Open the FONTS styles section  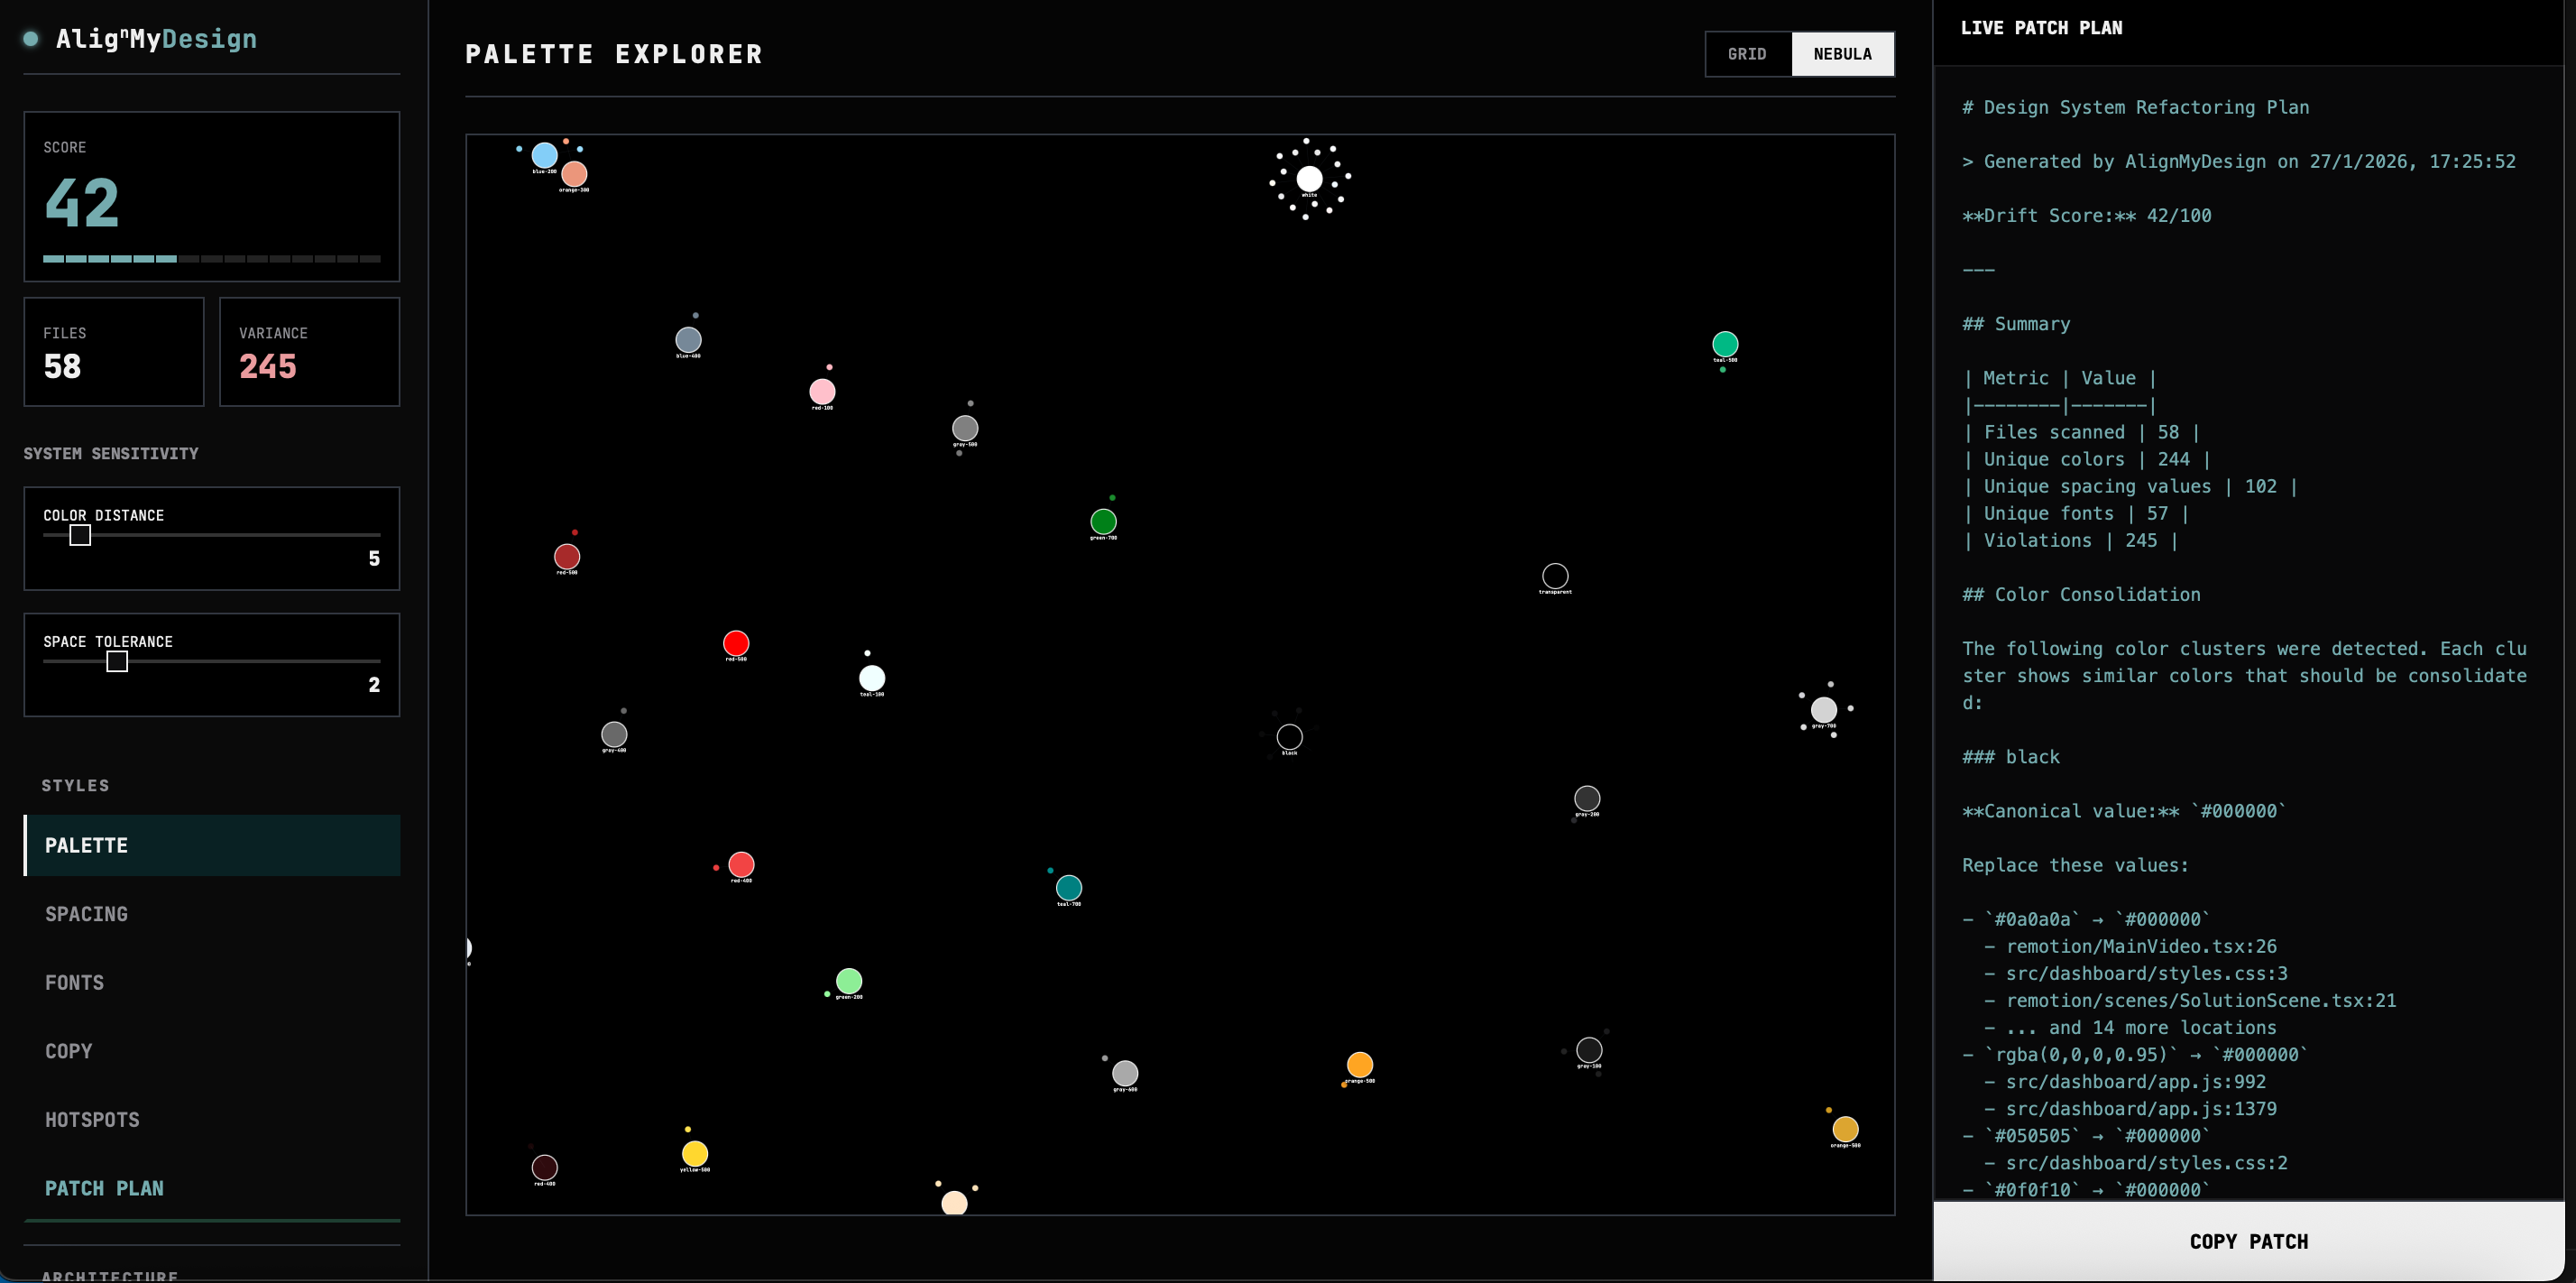[74, 982]
